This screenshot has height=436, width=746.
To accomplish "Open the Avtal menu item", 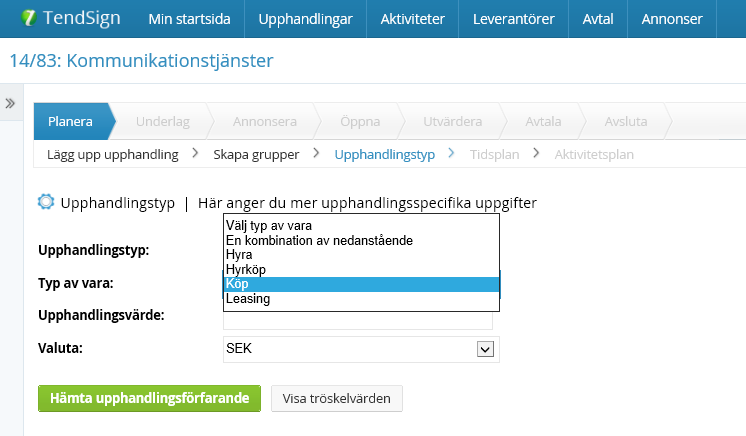I will [x=598, y=19].
